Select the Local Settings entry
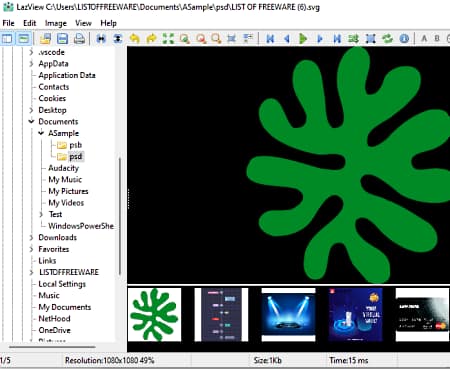The image size is (450, 369). pos(62,284)
